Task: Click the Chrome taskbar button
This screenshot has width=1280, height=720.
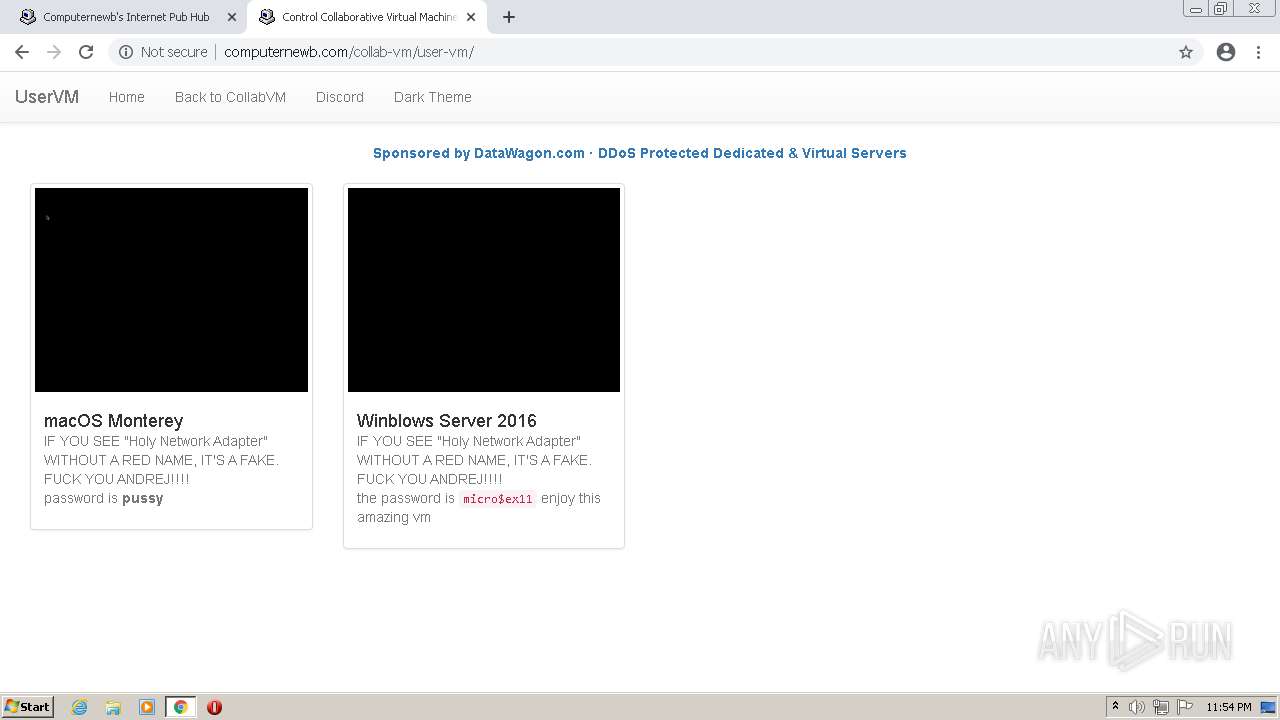Action: (x=181, y=707)
